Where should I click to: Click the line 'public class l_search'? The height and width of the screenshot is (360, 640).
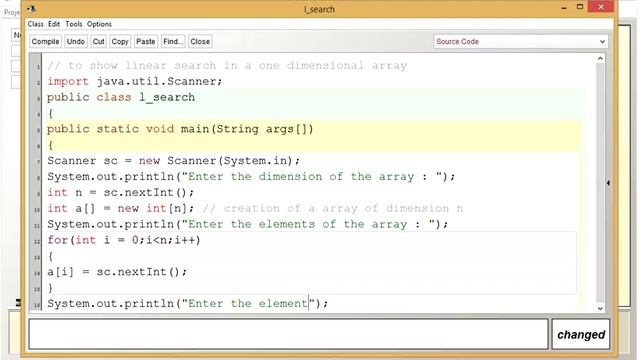121,97
